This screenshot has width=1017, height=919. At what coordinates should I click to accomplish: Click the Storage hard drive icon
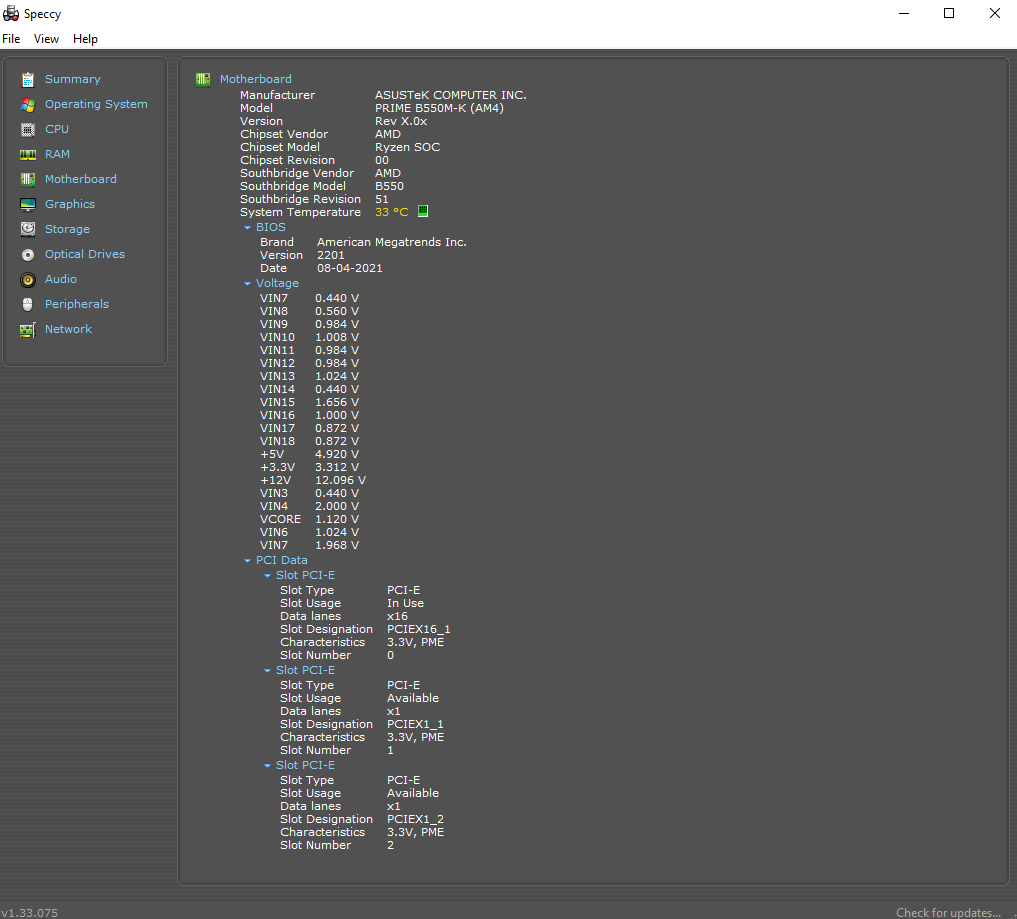[28, 229]
